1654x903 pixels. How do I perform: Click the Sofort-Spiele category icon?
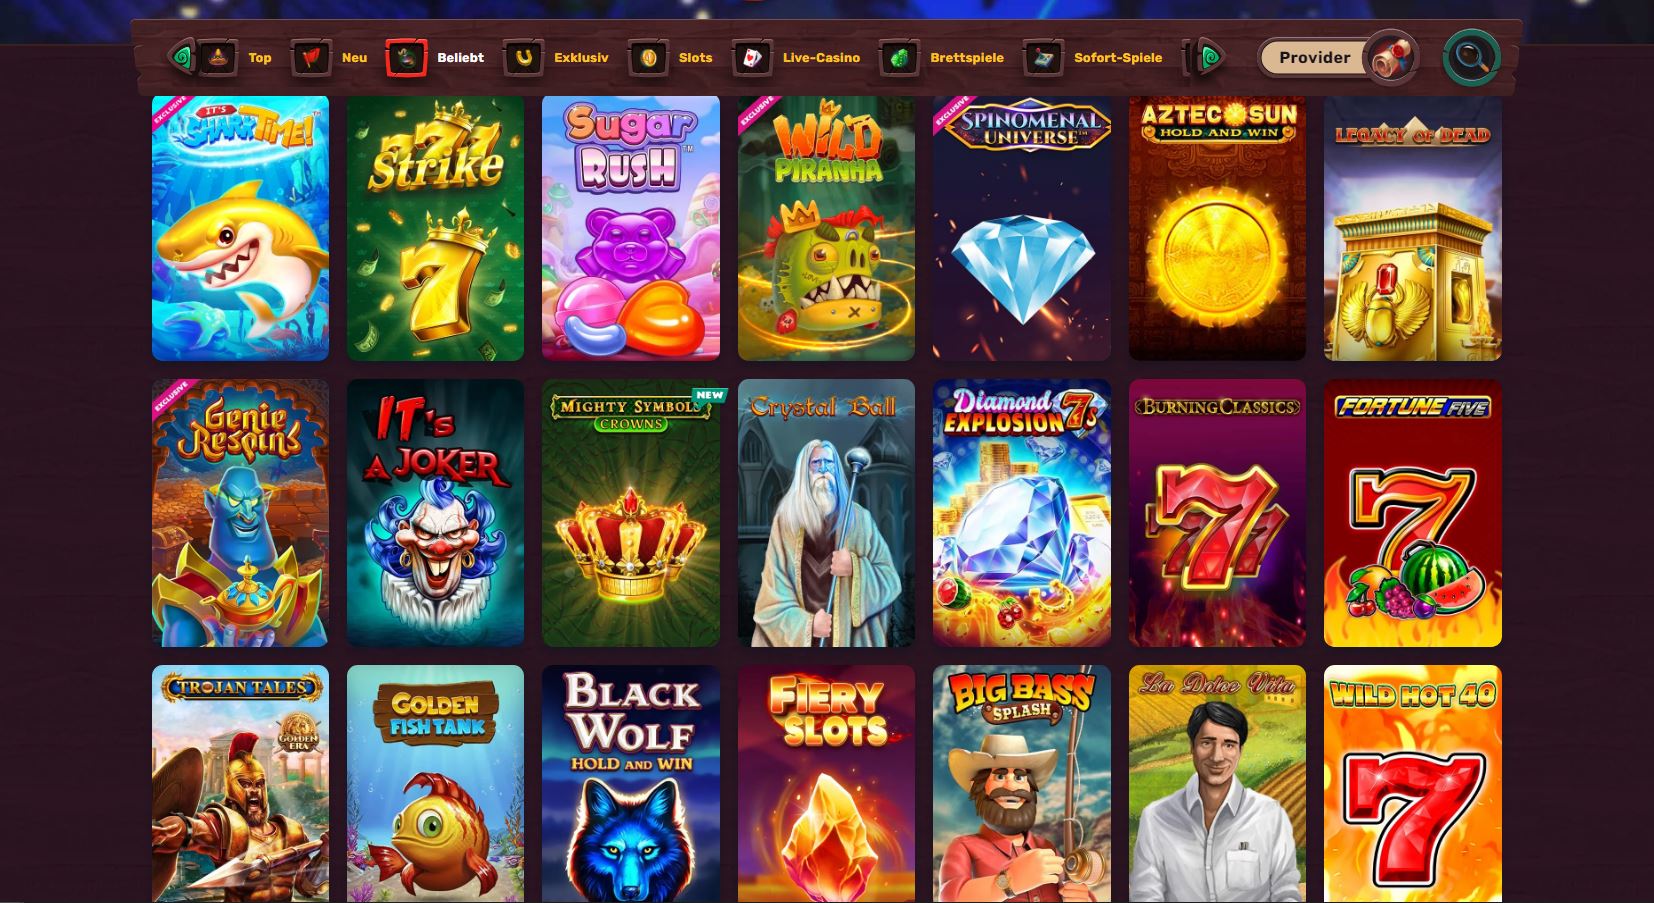(1043, 58)
